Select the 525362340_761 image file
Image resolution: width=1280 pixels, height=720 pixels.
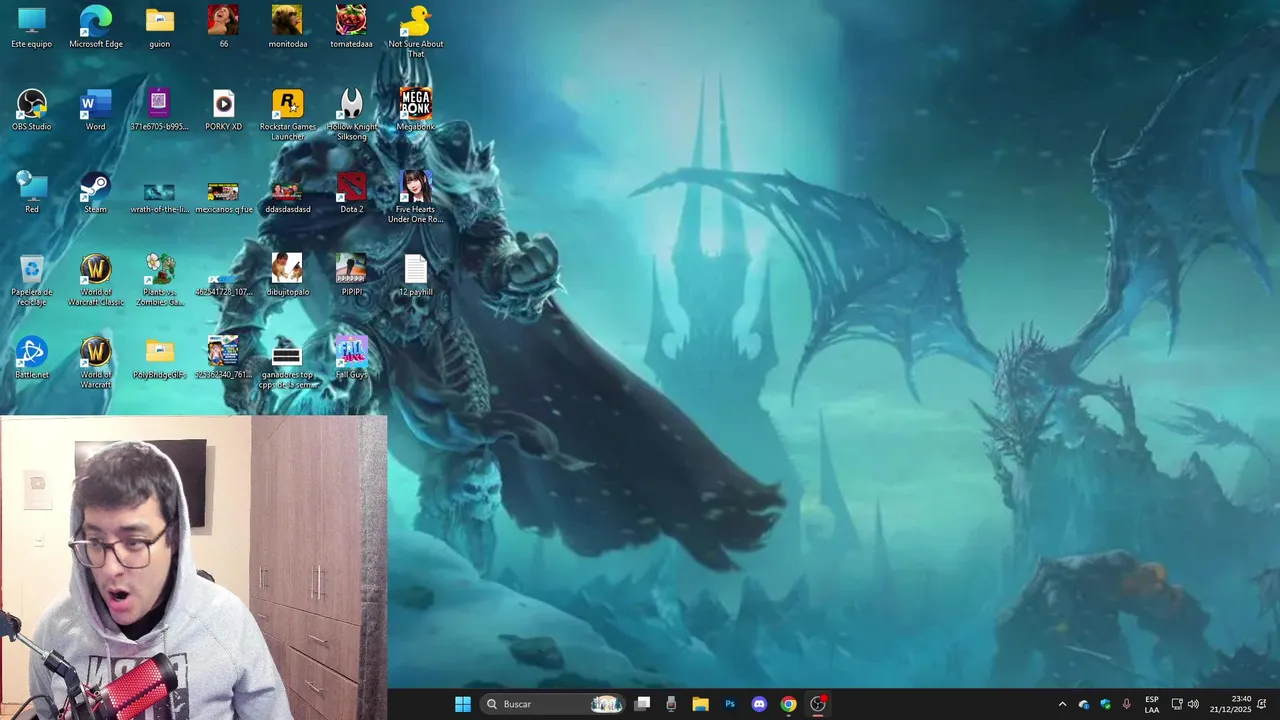coord(223,358)
